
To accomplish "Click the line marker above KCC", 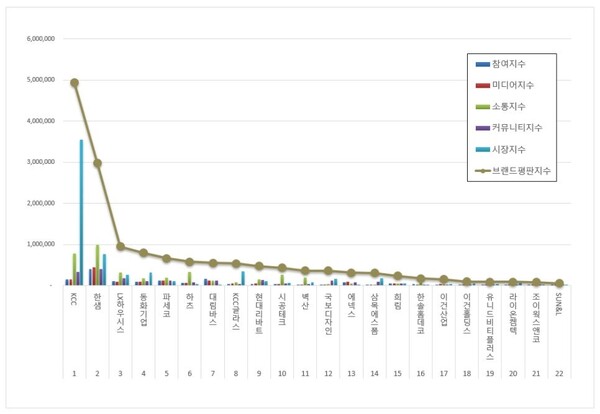I will [75, 83].
